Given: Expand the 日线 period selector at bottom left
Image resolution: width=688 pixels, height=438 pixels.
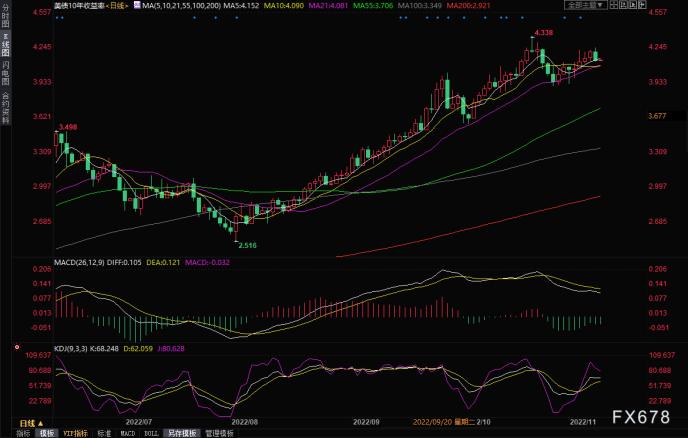Looking at the screenshot, I should 31,423.
